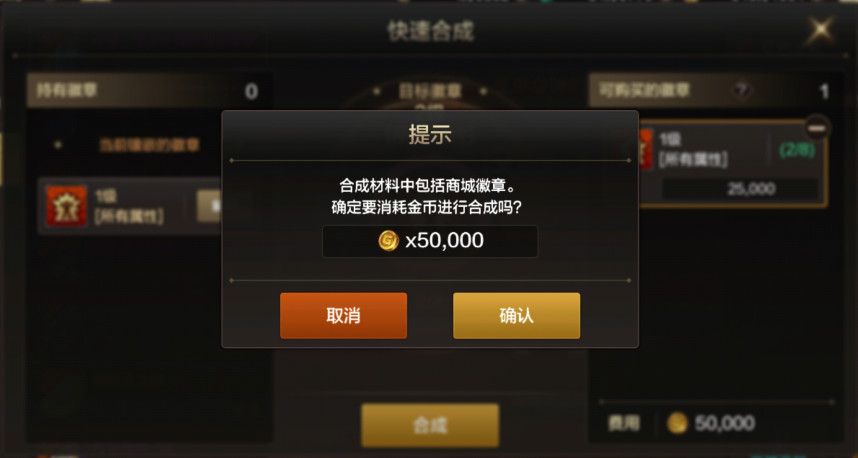858x458 pixels.
Task: Click the green (2/8) count indicator
Action: coord(796,150)
